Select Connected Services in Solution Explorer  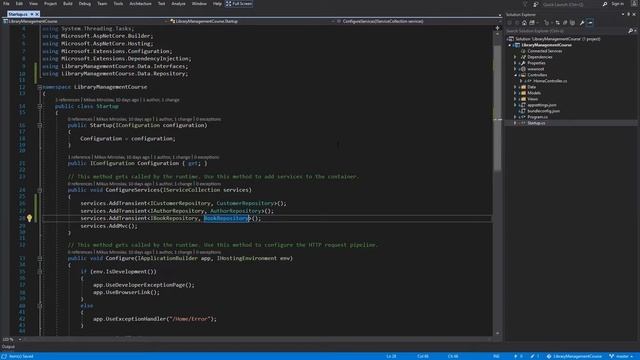pos(544,51)
